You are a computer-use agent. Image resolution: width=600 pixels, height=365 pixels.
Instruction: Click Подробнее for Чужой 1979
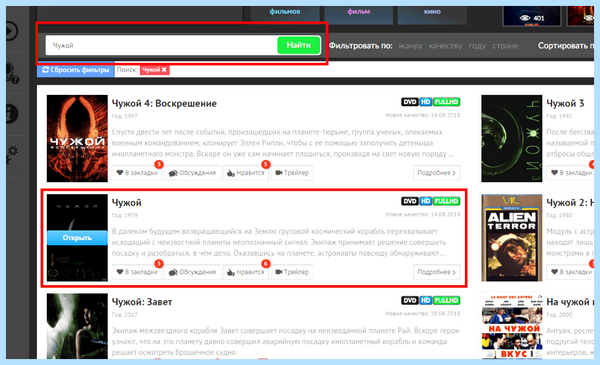pos(436,272)
